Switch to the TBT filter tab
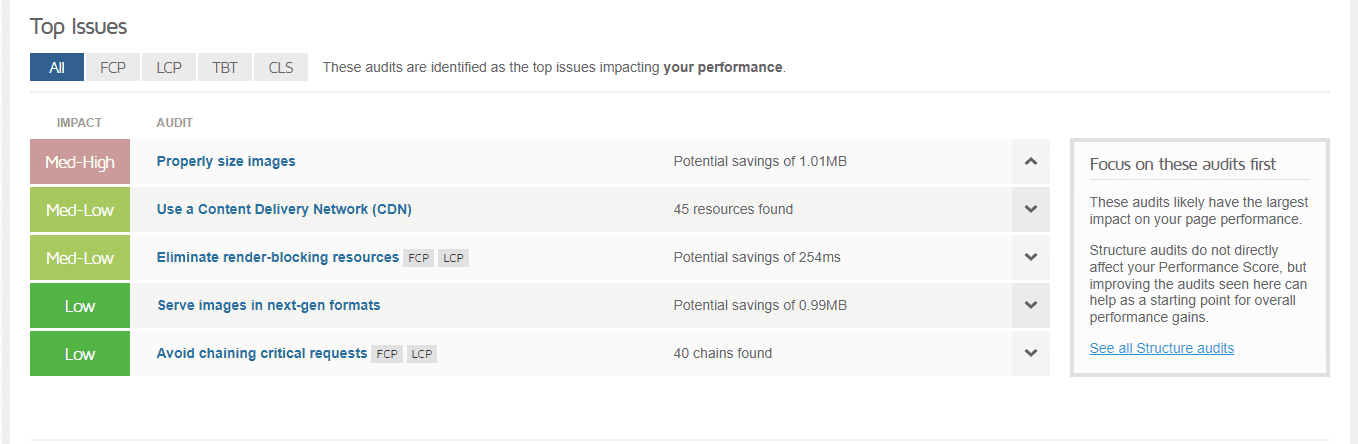The width and height of the screenshot is (1358, 444). 224,67
